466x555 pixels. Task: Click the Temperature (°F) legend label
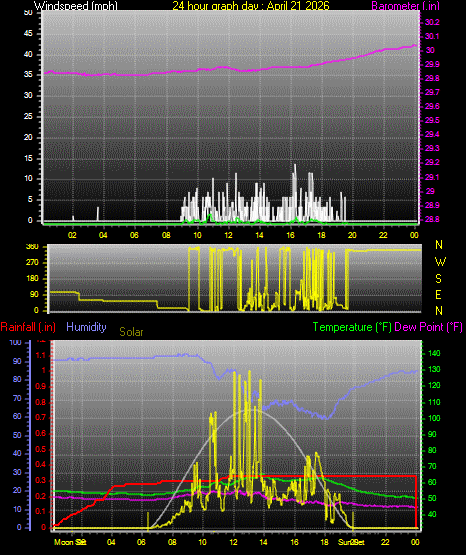(x=352, y=327)
